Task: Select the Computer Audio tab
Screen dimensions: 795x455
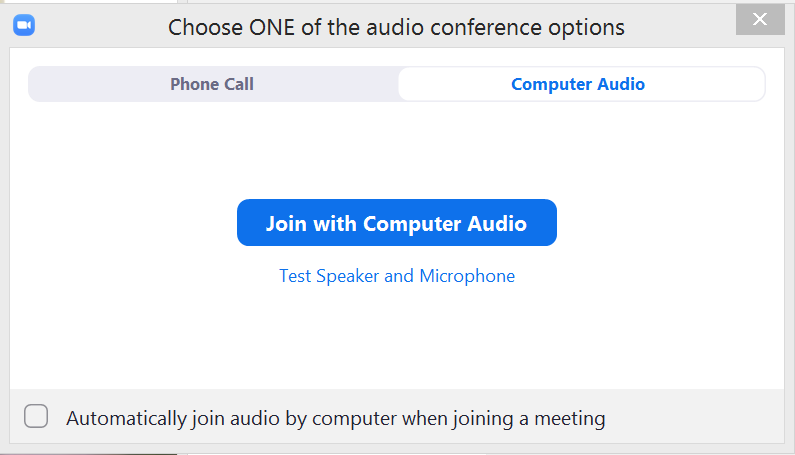Action: pos(578,84)
